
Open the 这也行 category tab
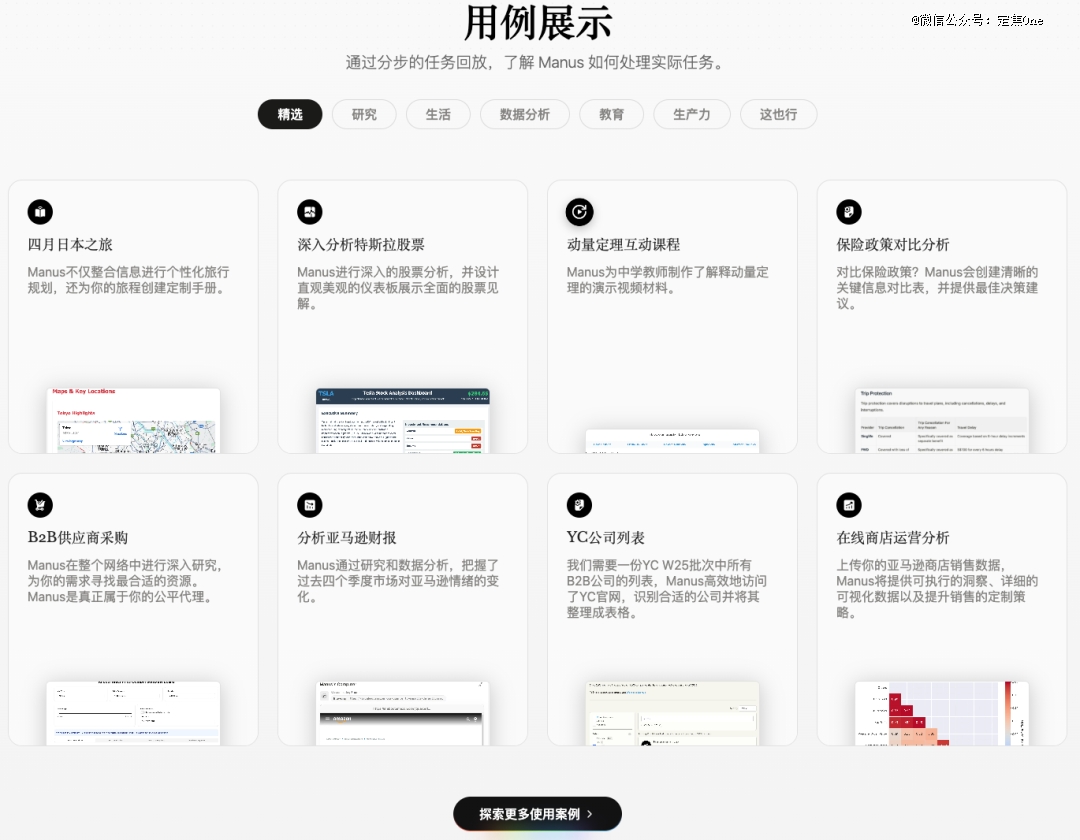coord(778,115)
